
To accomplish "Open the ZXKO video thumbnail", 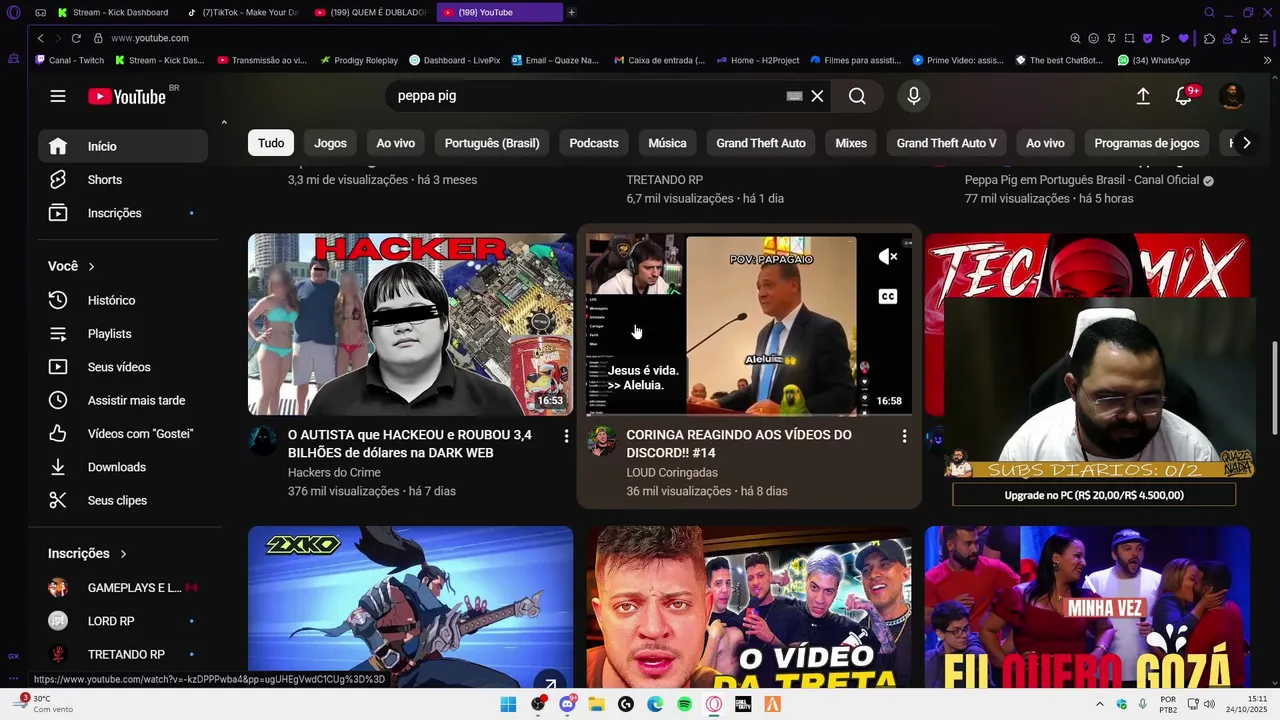I will click(x=410, y=607).
